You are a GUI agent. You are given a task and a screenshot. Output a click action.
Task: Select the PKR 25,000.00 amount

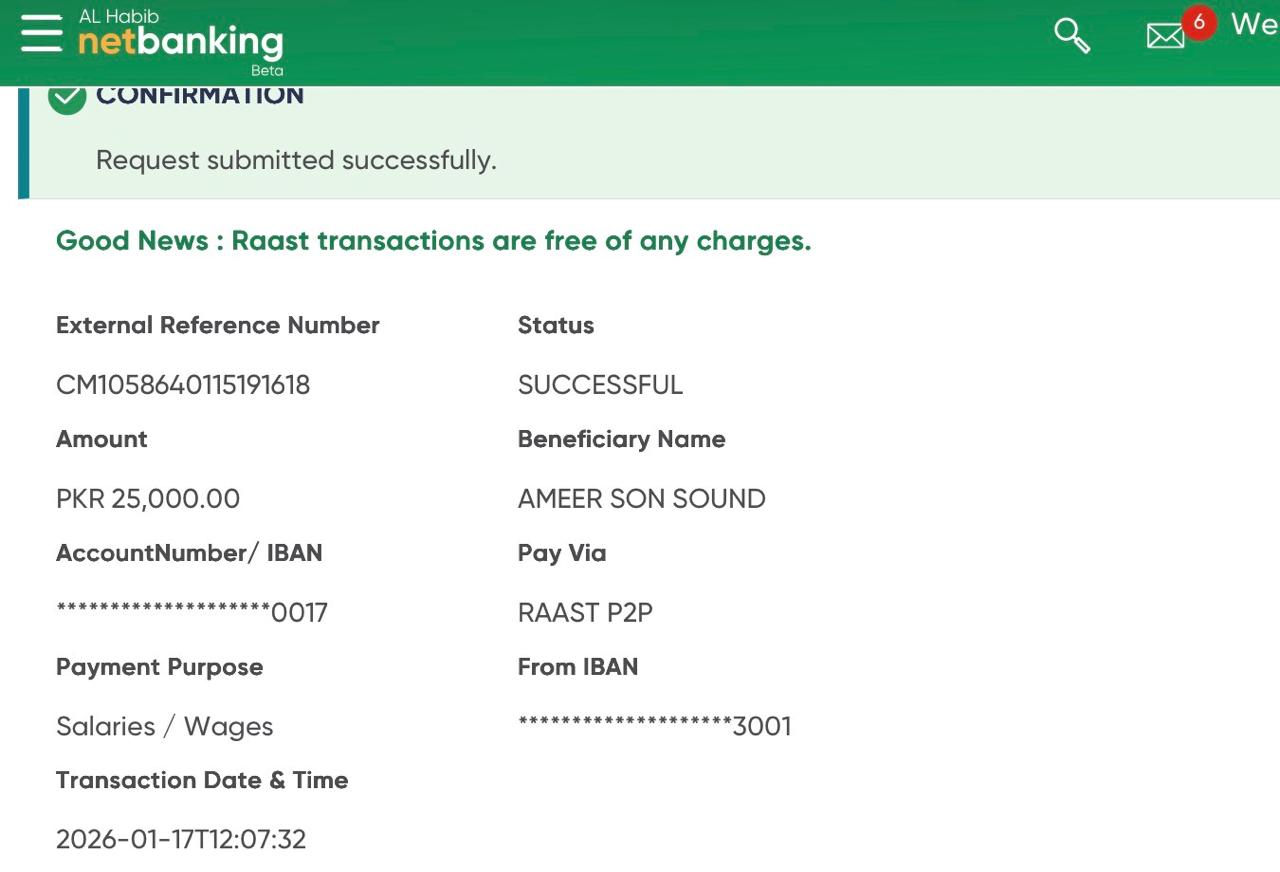click(x=148, y=499)
